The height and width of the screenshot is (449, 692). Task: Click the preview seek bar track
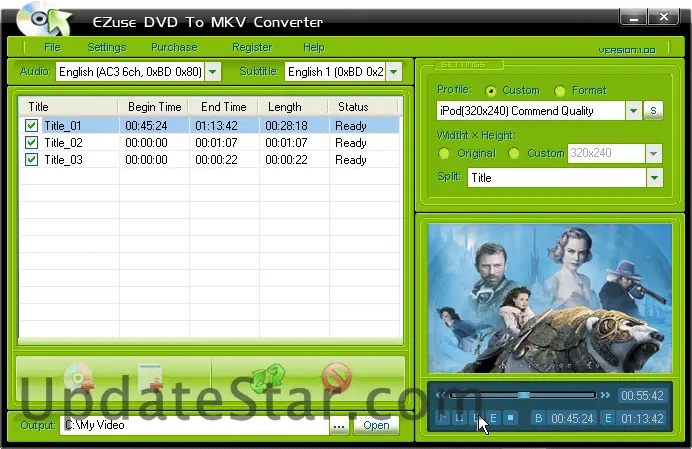[x=523, y=395]
